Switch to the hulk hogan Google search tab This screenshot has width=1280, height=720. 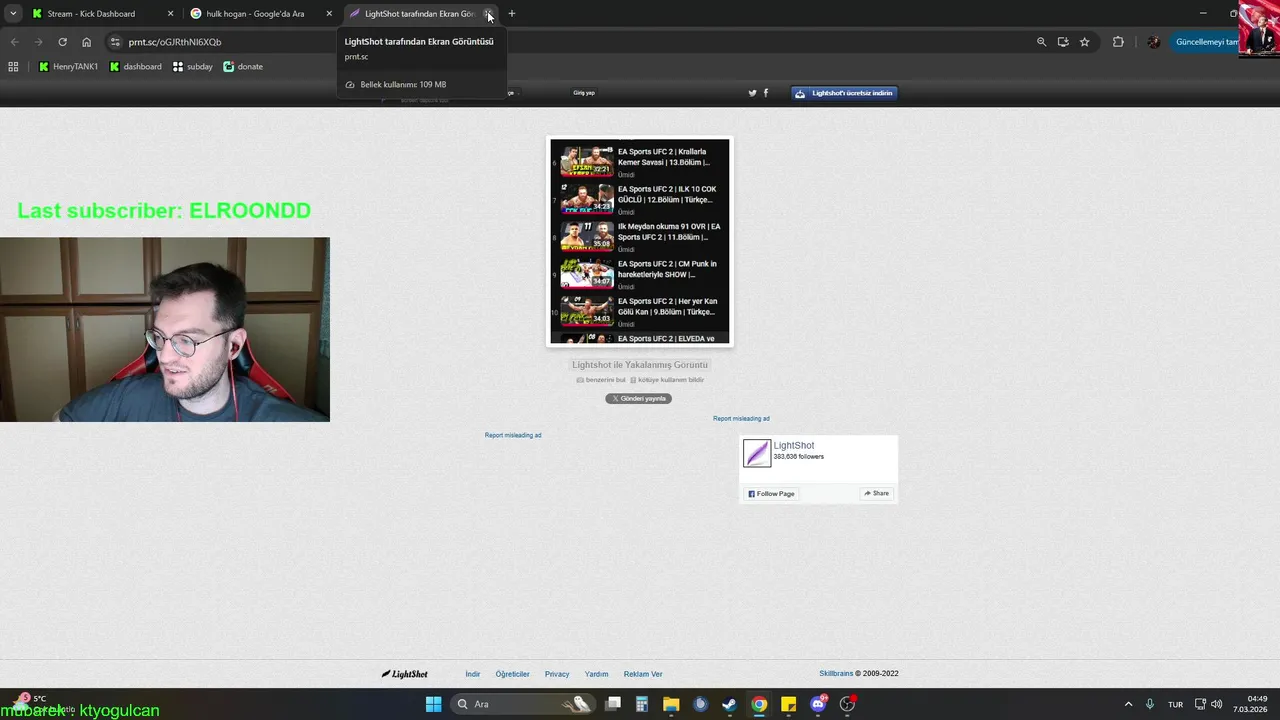260,14
